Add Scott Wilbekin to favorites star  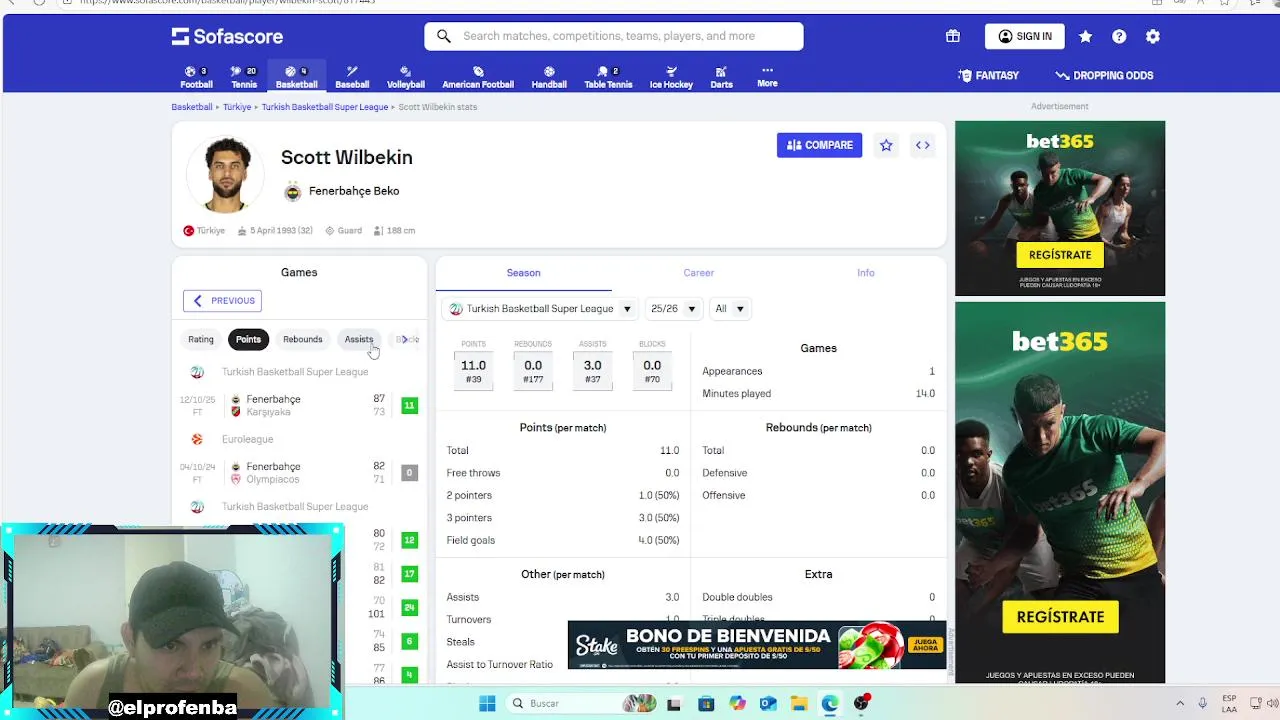point(886,145)
